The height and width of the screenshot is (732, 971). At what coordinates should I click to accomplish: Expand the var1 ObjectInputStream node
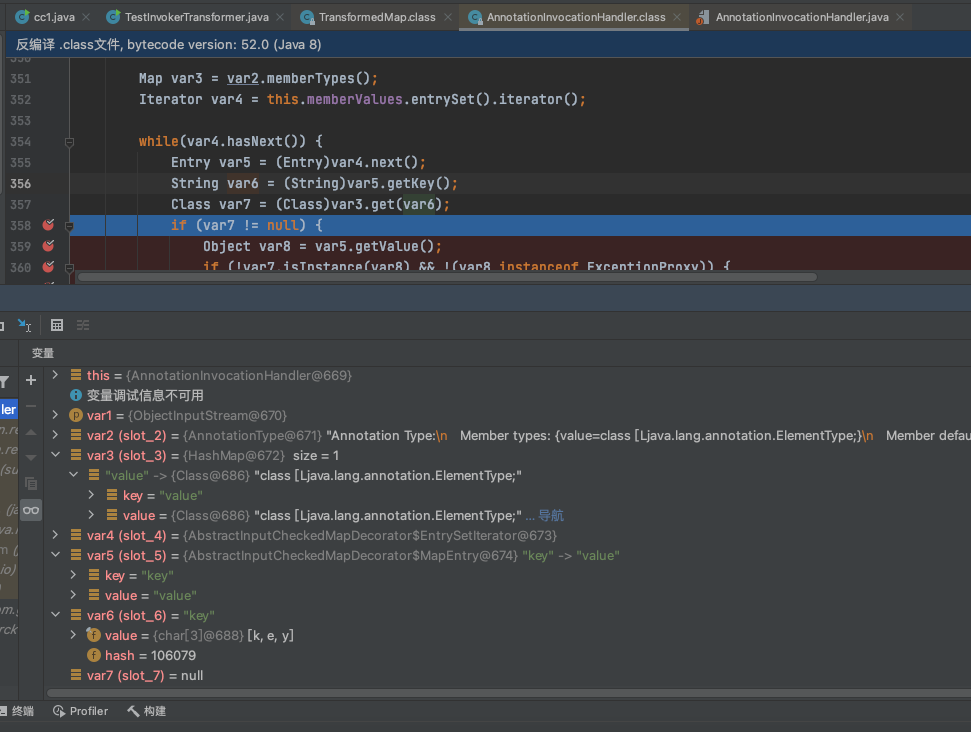coord(55,415)
